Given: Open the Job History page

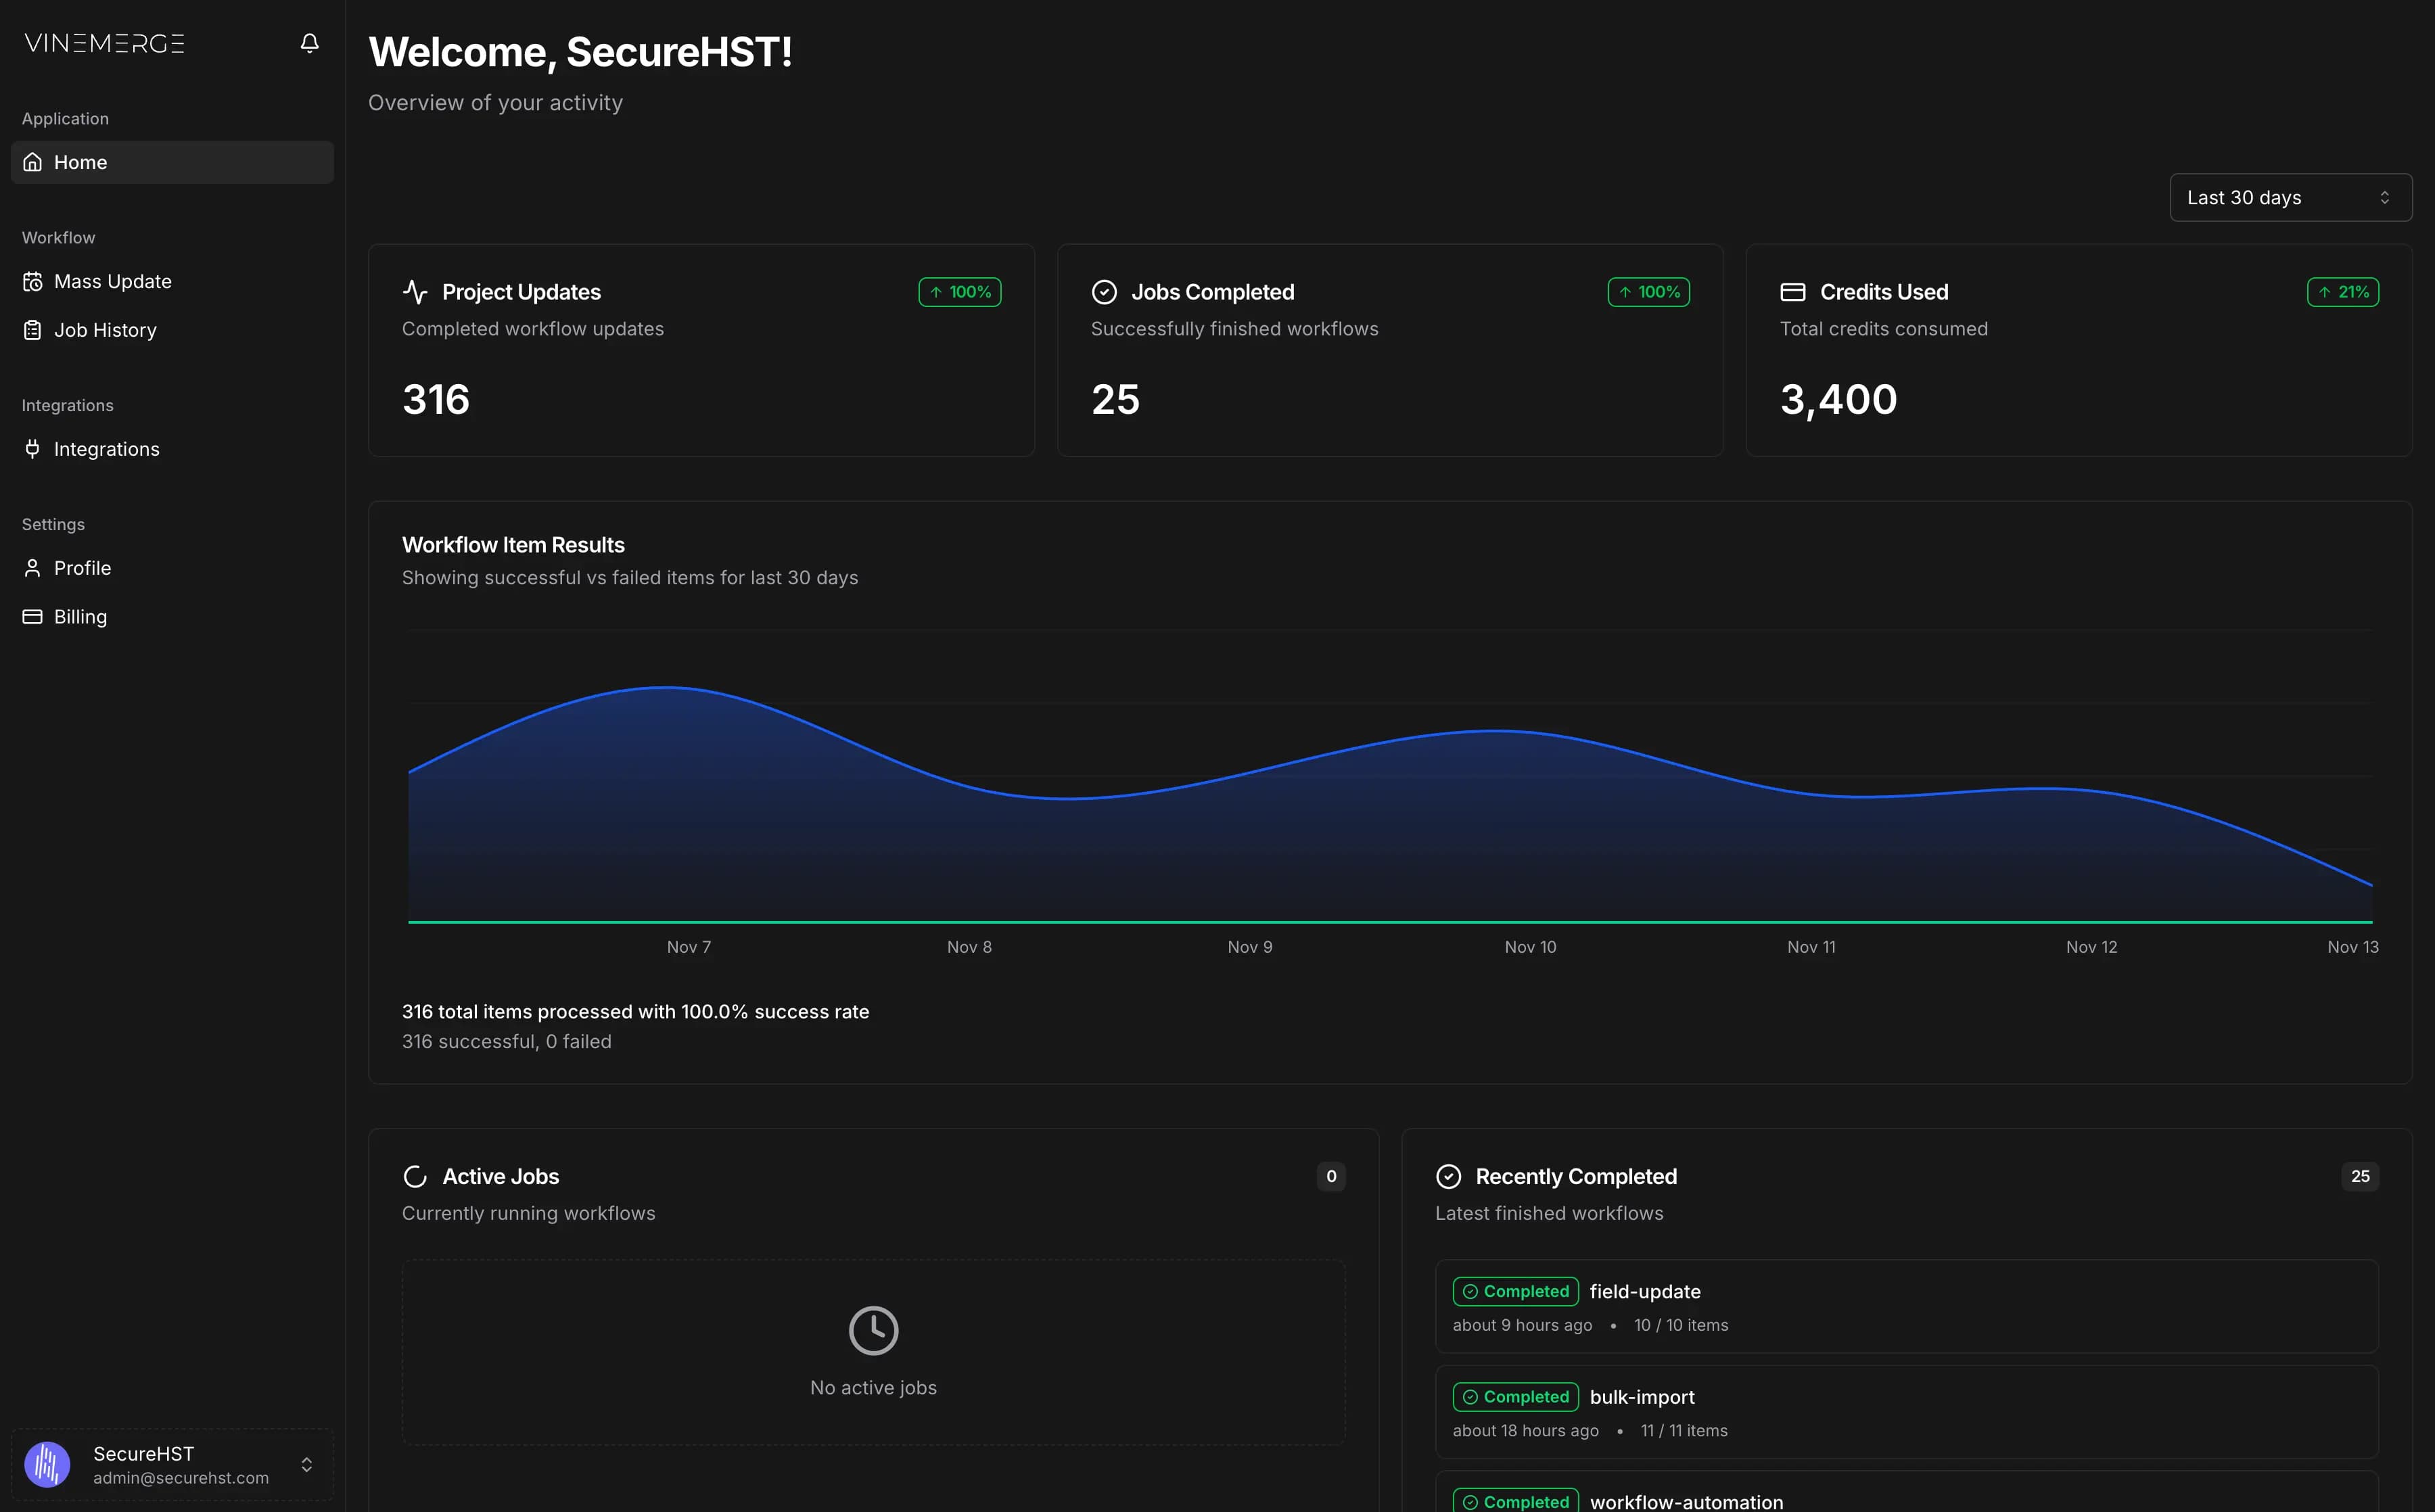Looking at the screenshot, I should click(x=104, y=329).
